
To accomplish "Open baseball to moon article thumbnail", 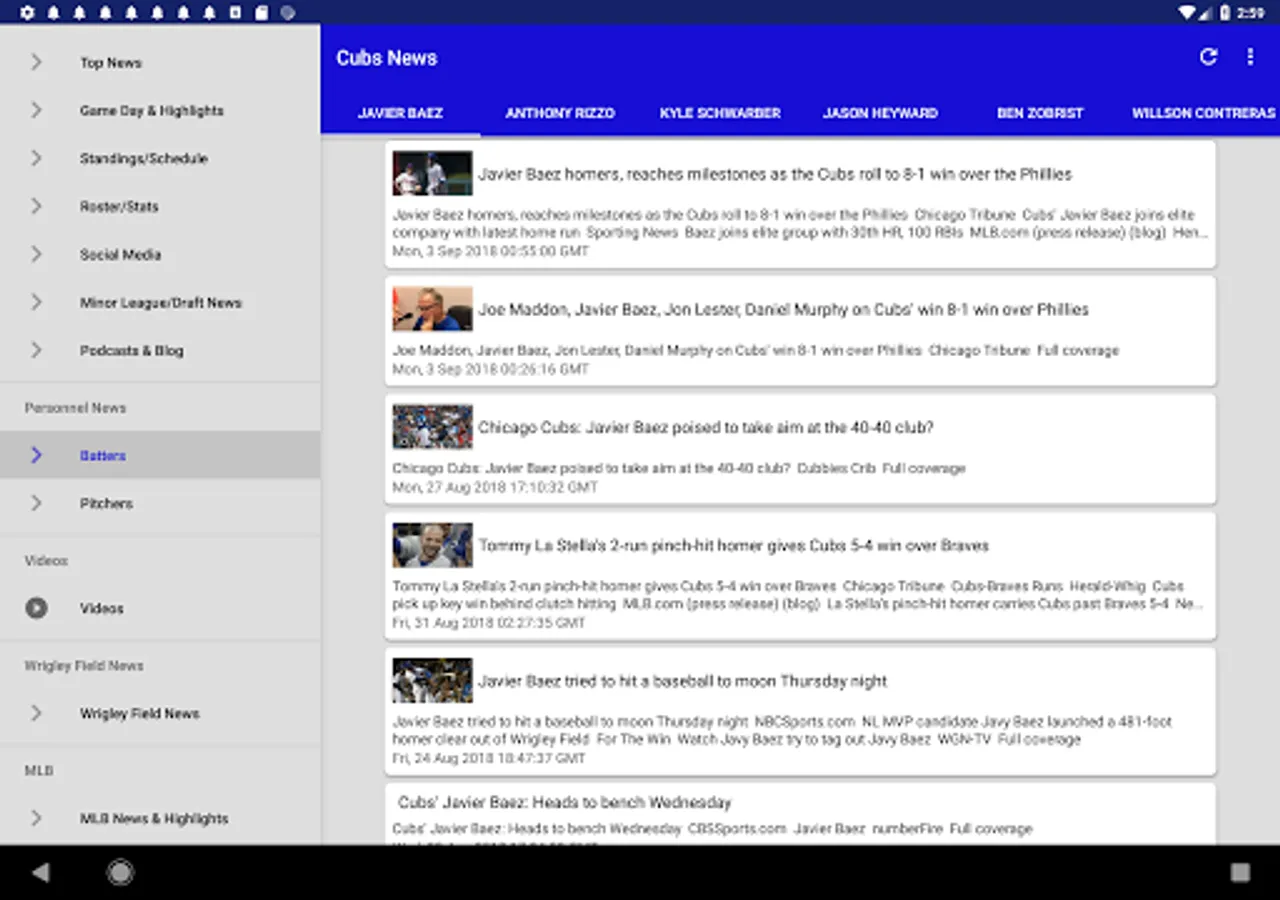I will (432, 681).
